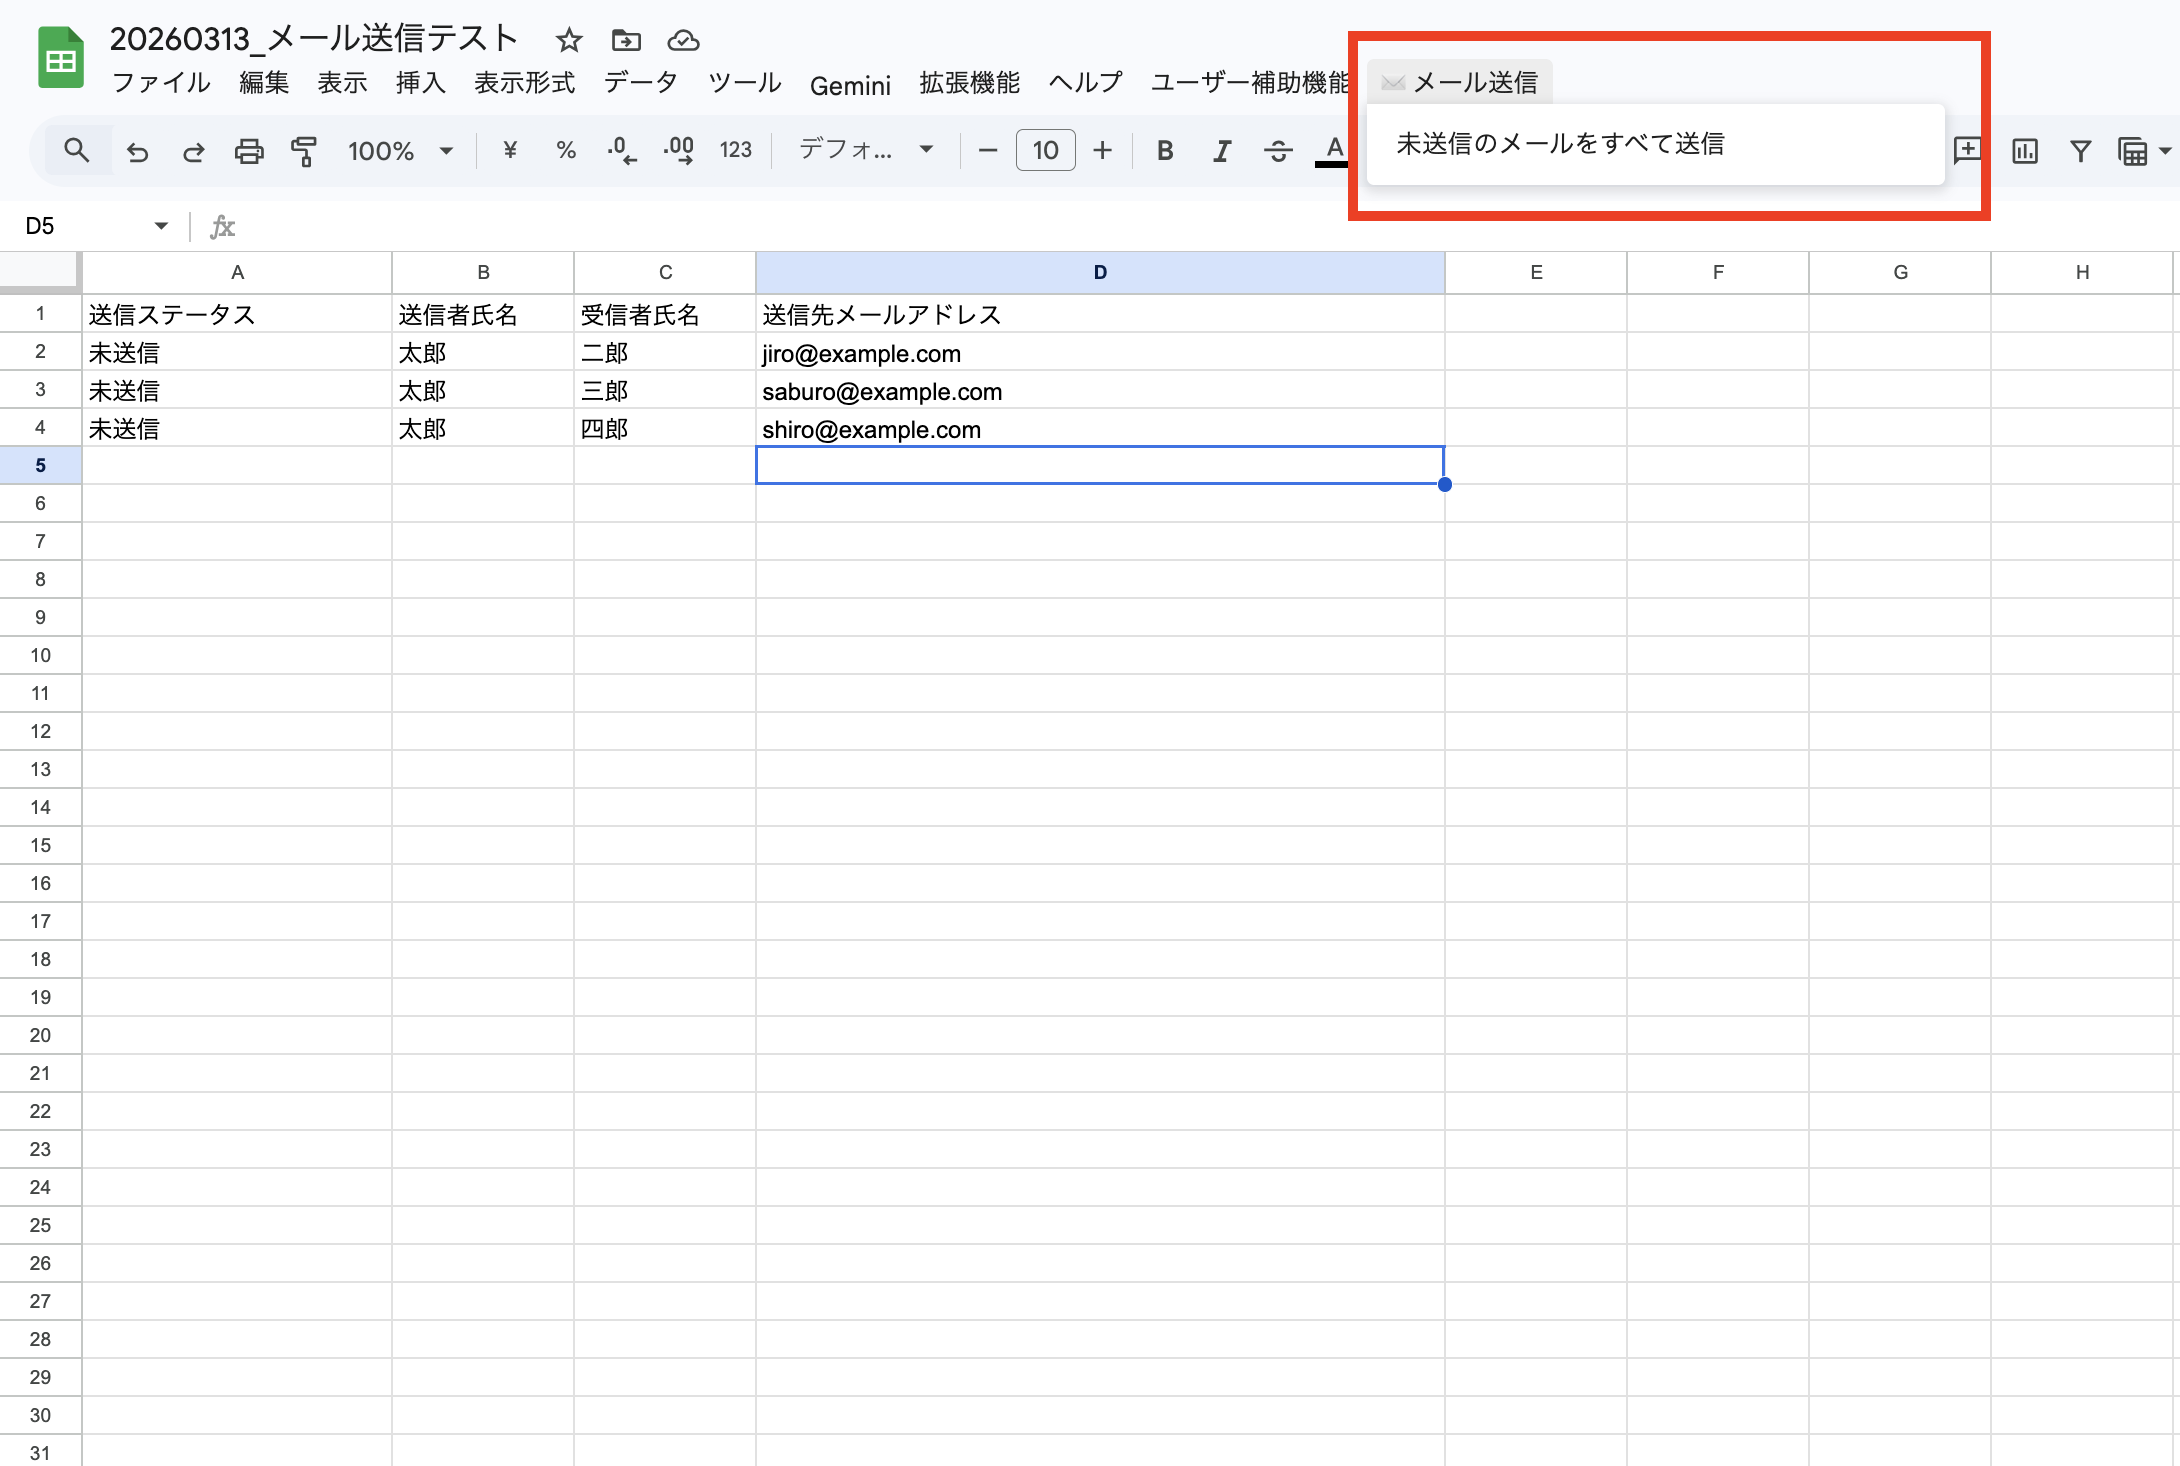2180x1466 pixels.
Task: Click the redo arrow icon
Action: [x=193, y=151]
